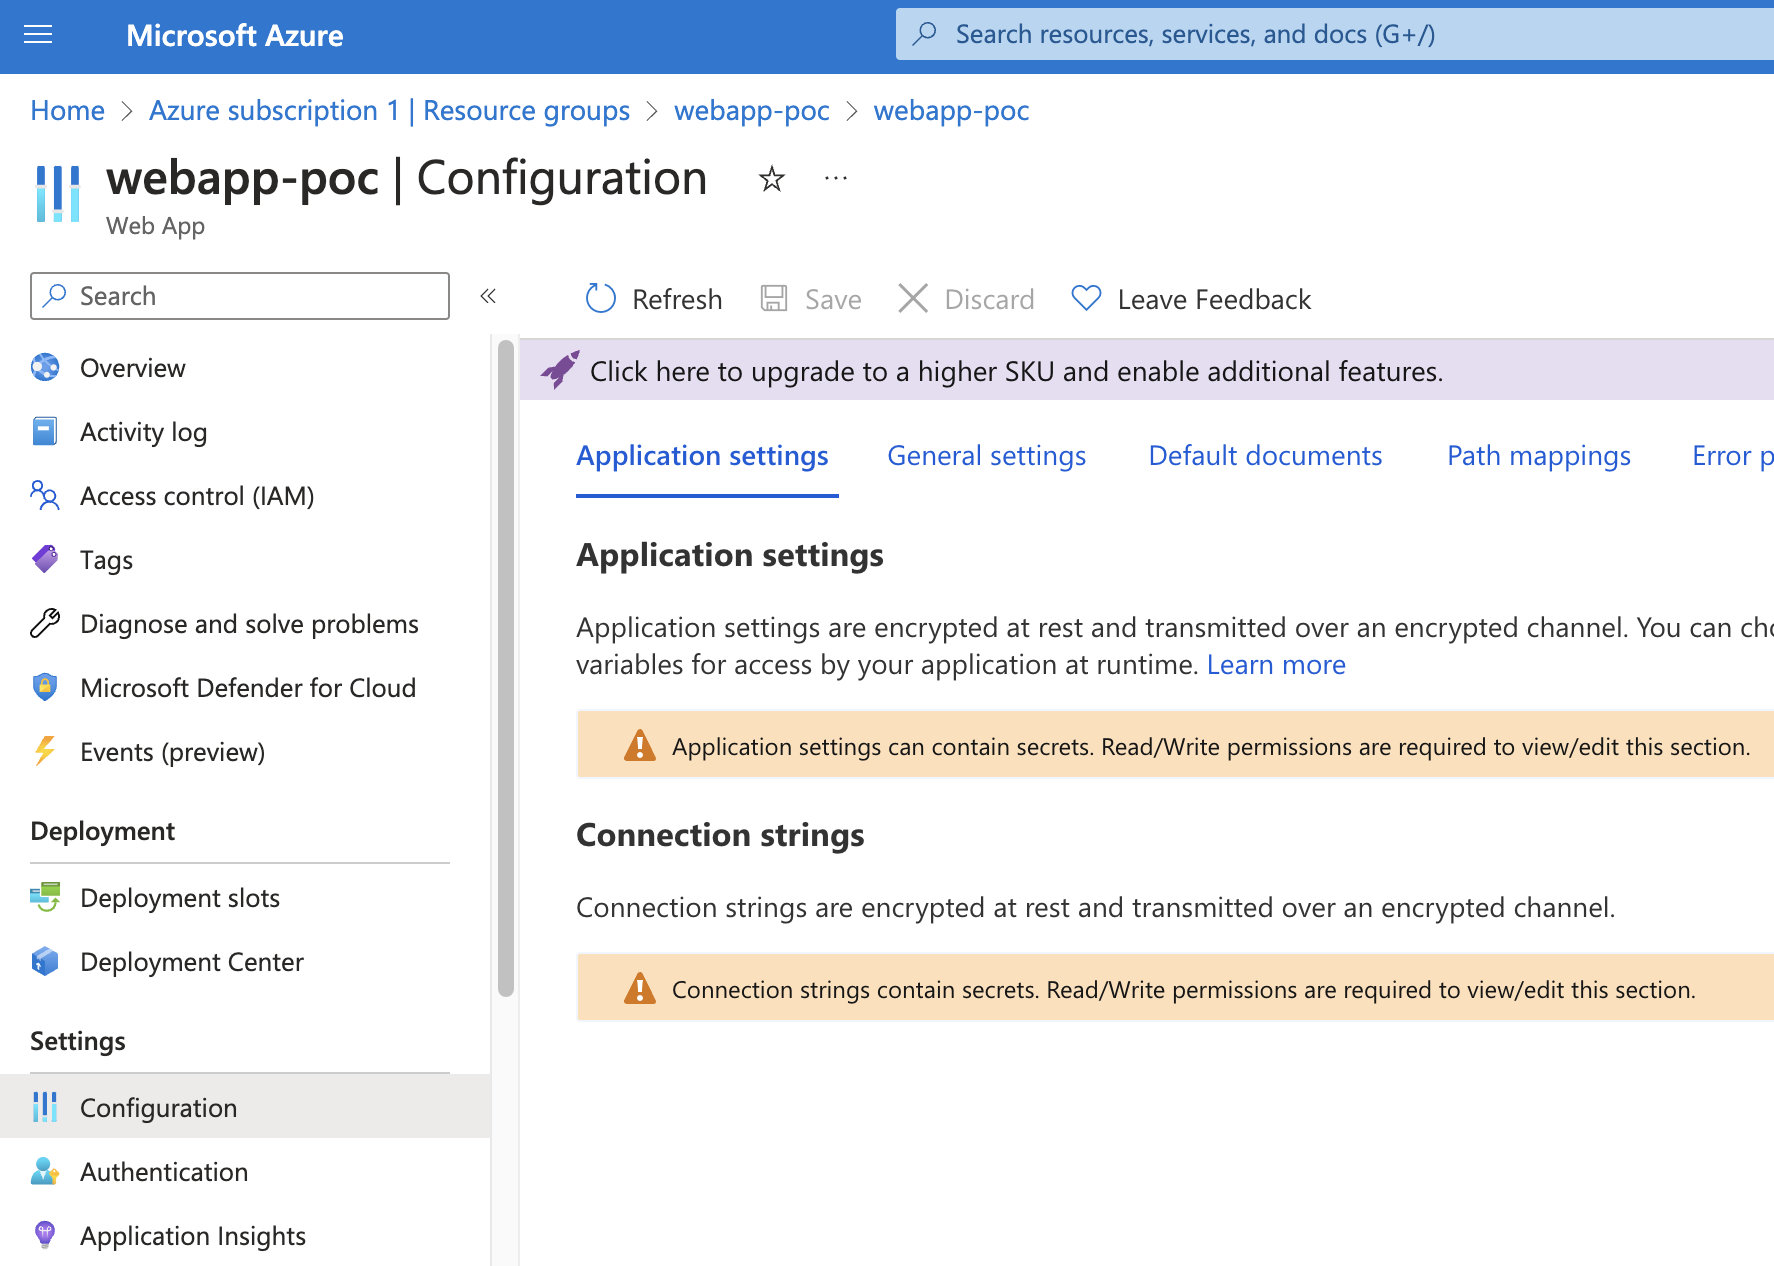
Task: Click the upgrade to higher SKU banner
Action: [1015, 371]
